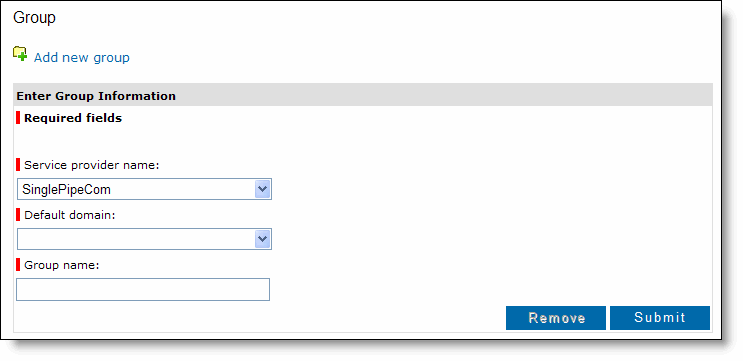Expand the arrow of the SinglePipeCom dropdown

coord(263,190)
